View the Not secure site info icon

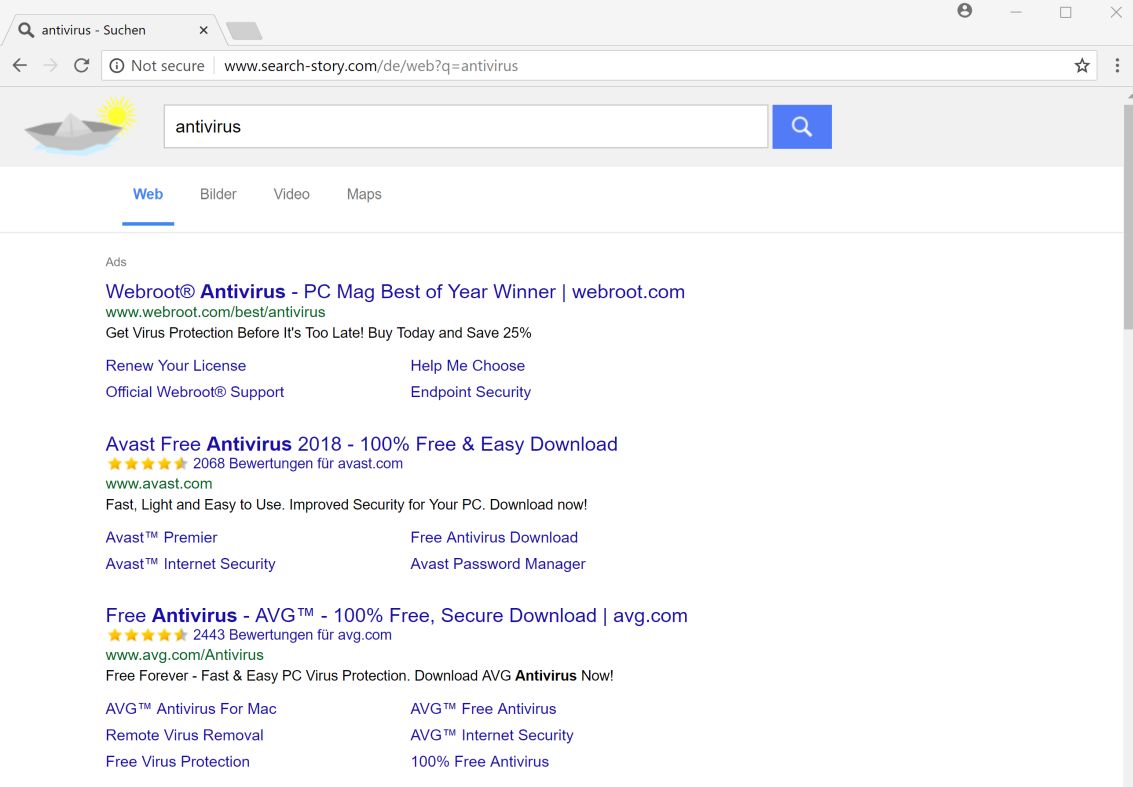pyautogui.click(x=117, y=66)
